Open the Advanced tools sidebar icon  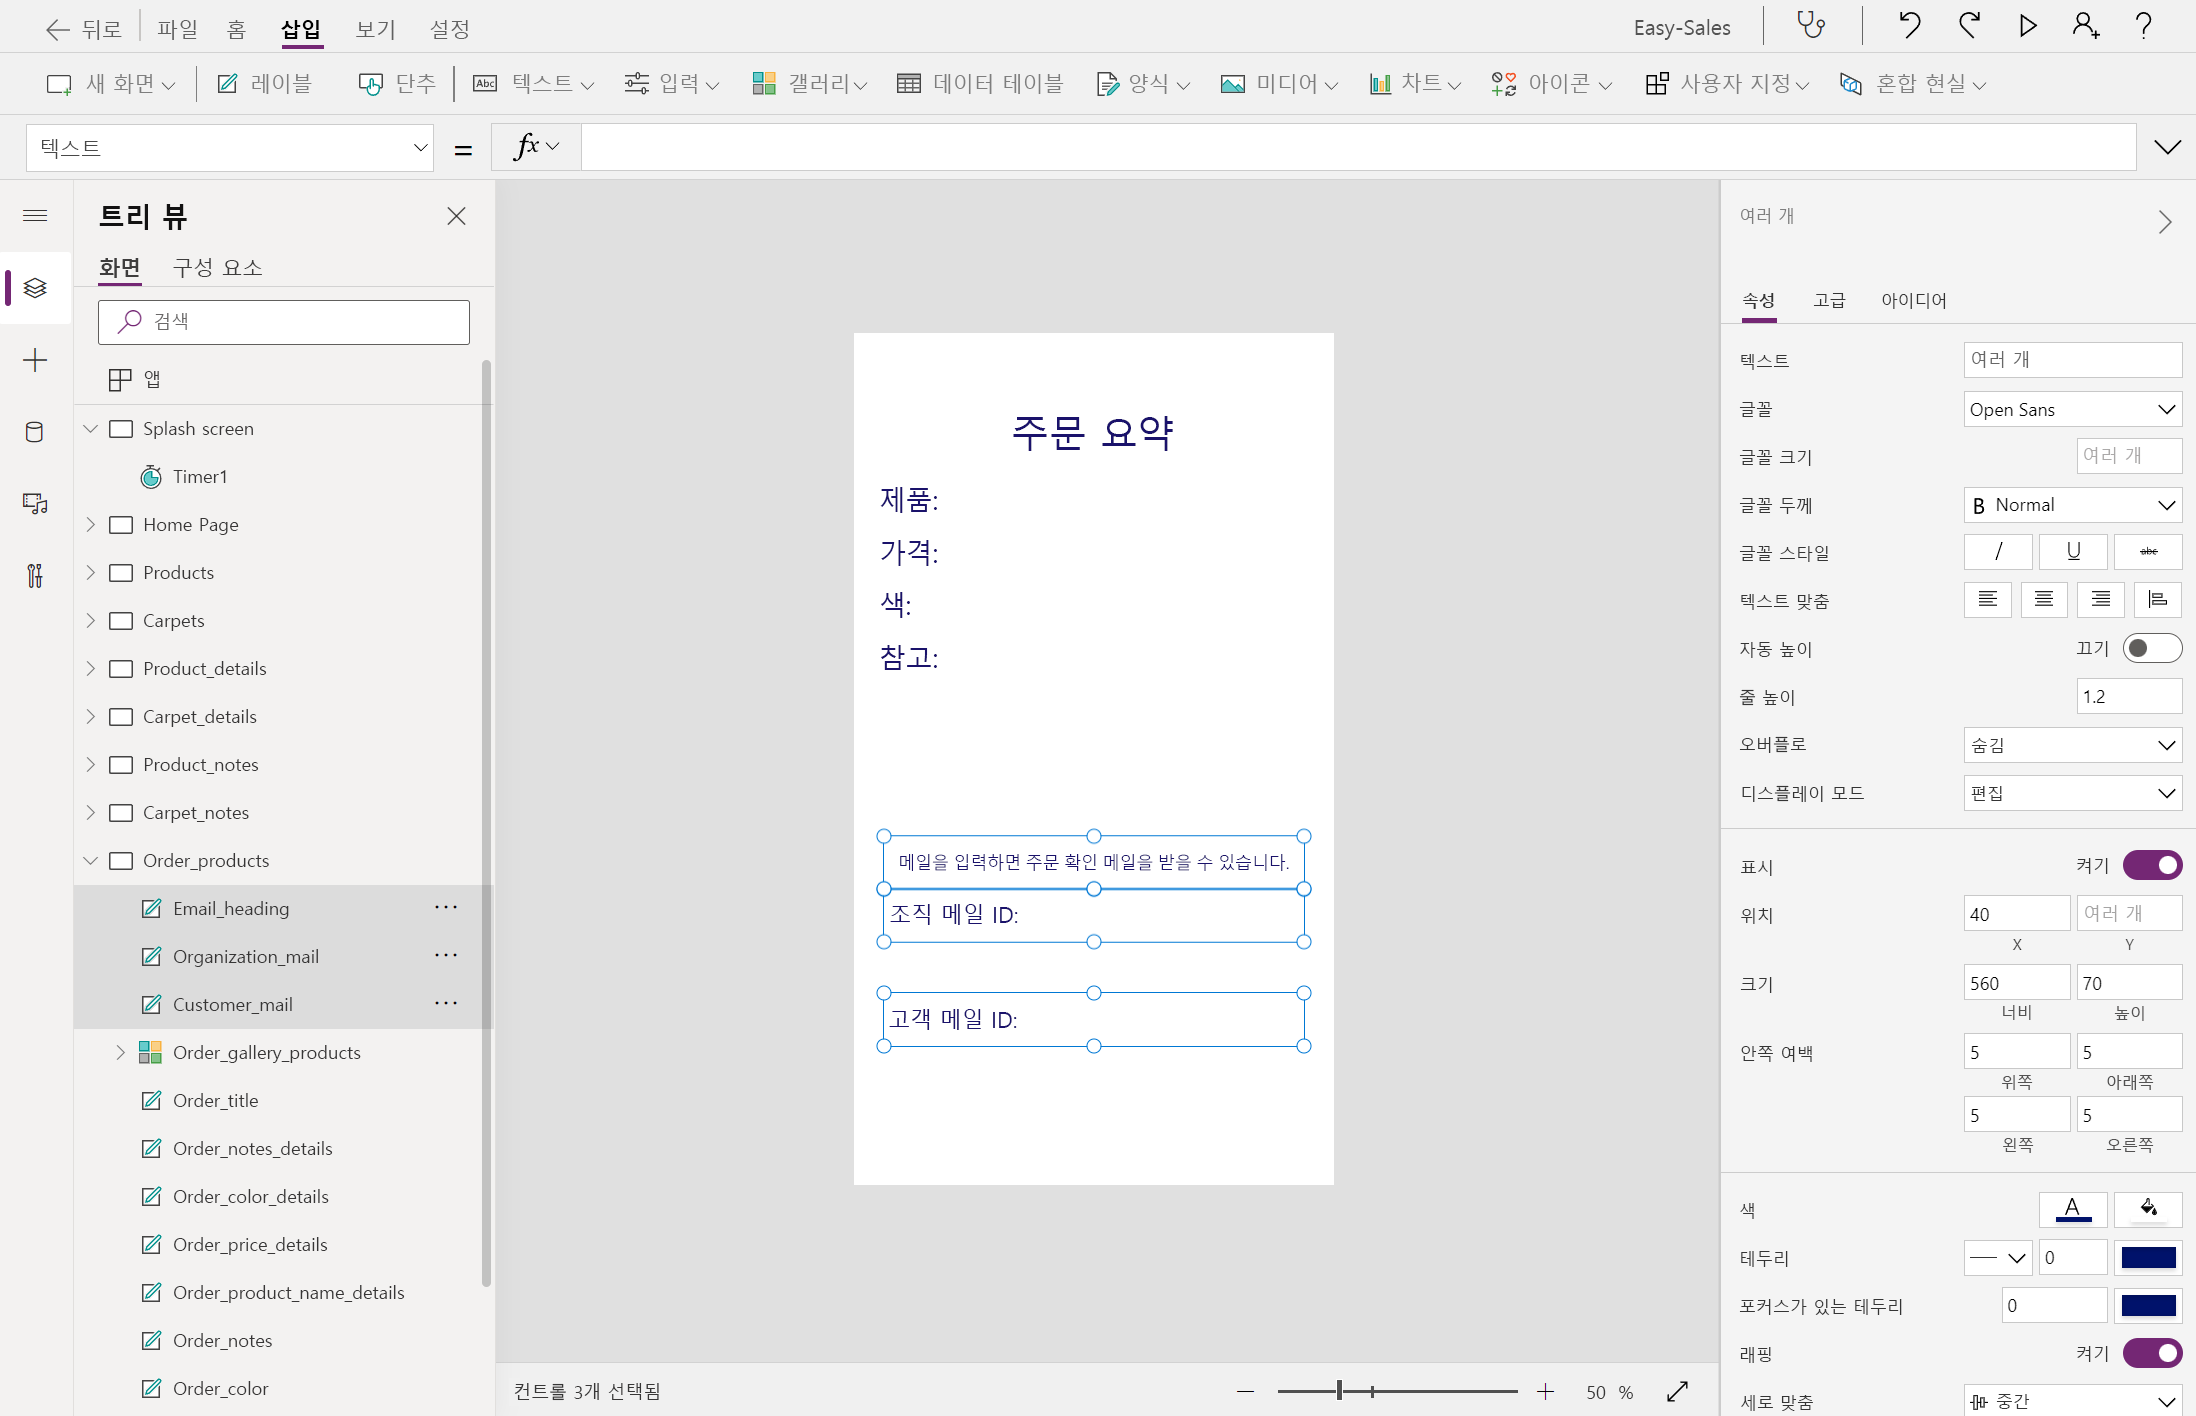click(x=35, y=575)
